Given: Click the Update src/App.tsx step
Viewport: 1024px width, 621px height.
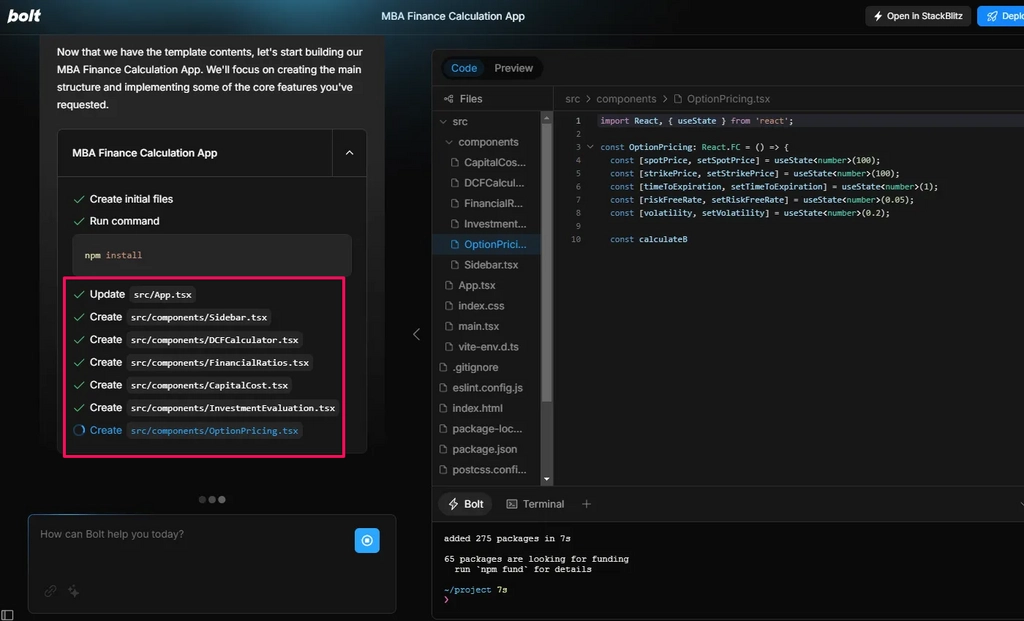Looking at the screenshot, I should 135,295.
